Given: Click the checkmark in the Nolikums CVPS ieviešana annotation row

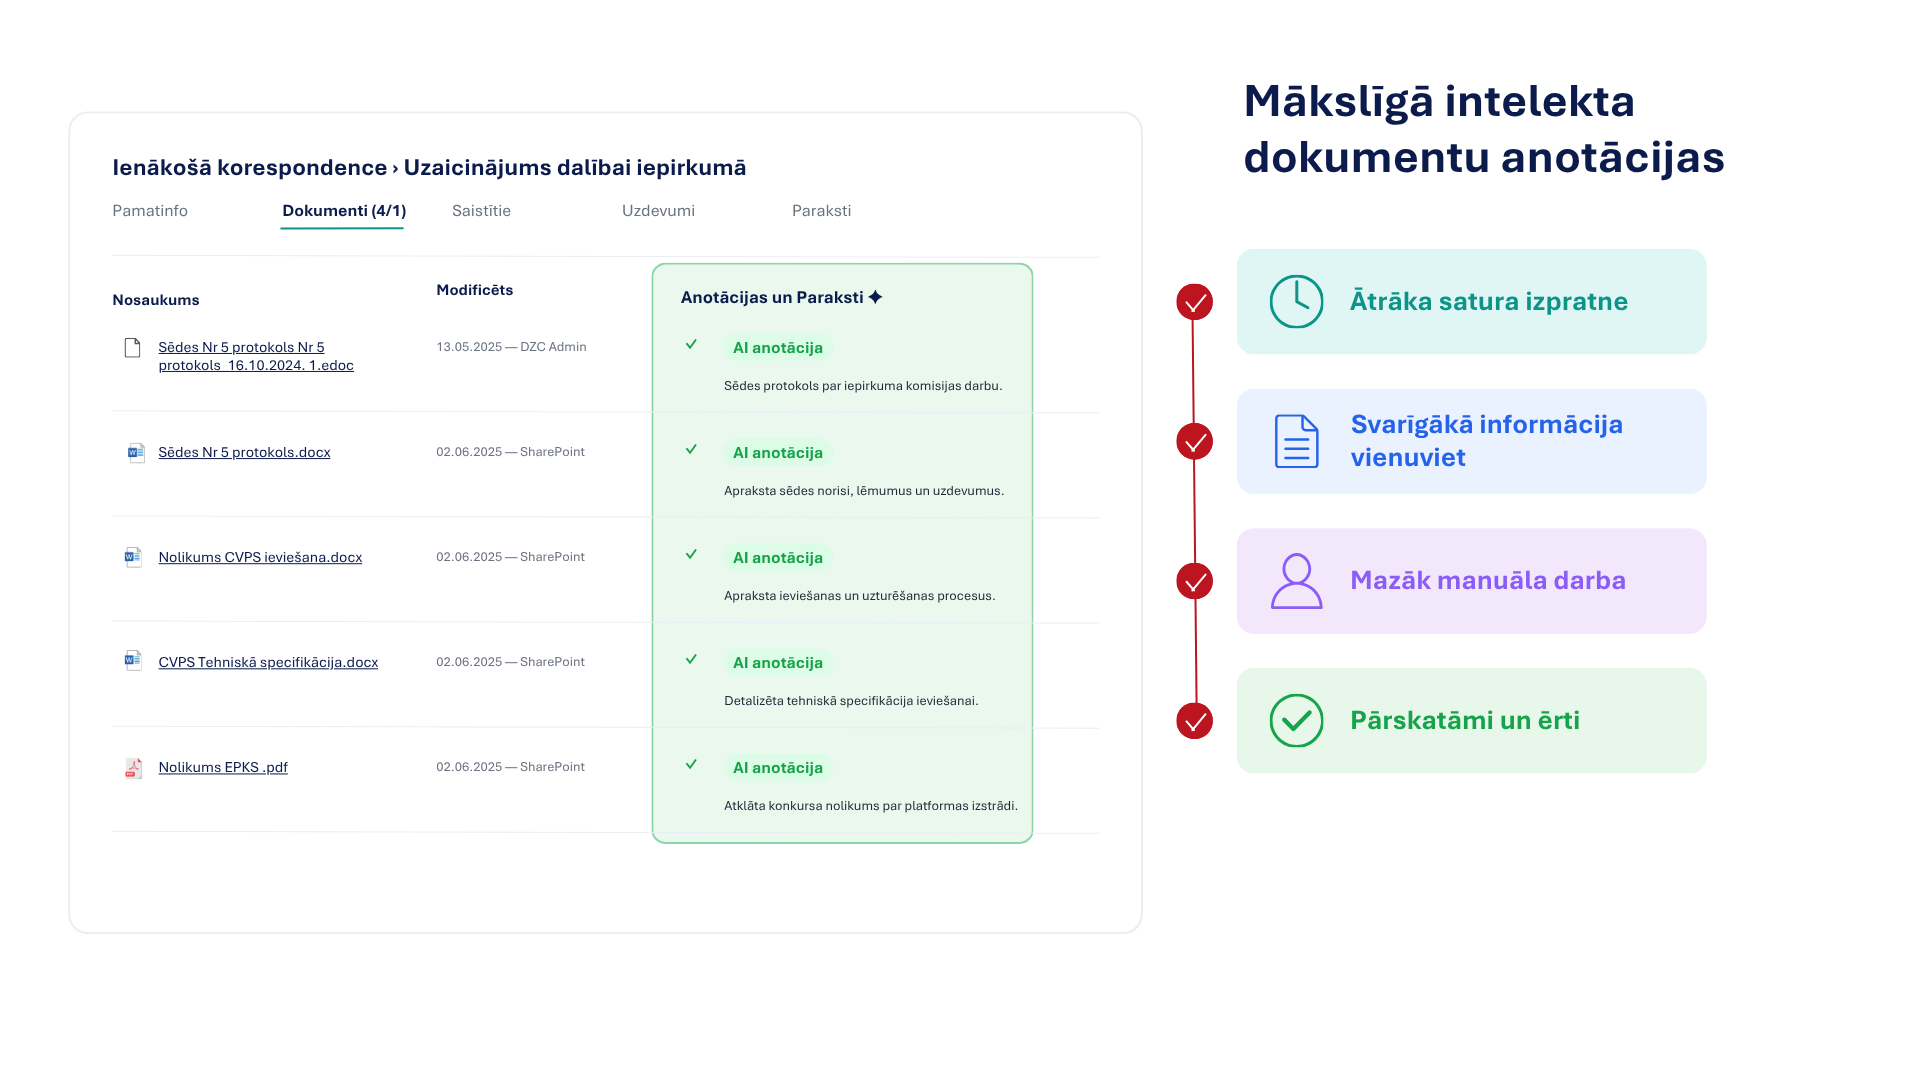Looking at the screenshot, I should coord(691,554).
